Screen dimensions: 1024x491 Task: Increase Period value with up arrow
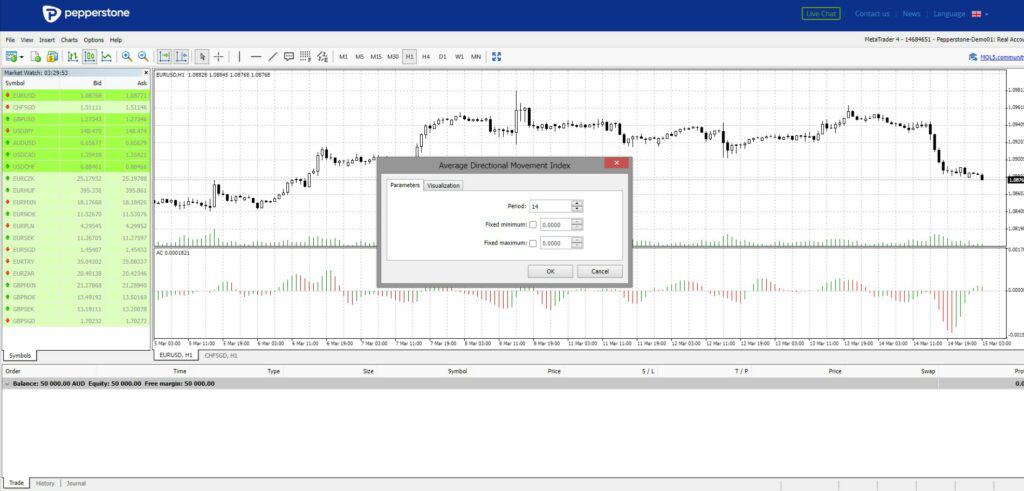point(577,203)
